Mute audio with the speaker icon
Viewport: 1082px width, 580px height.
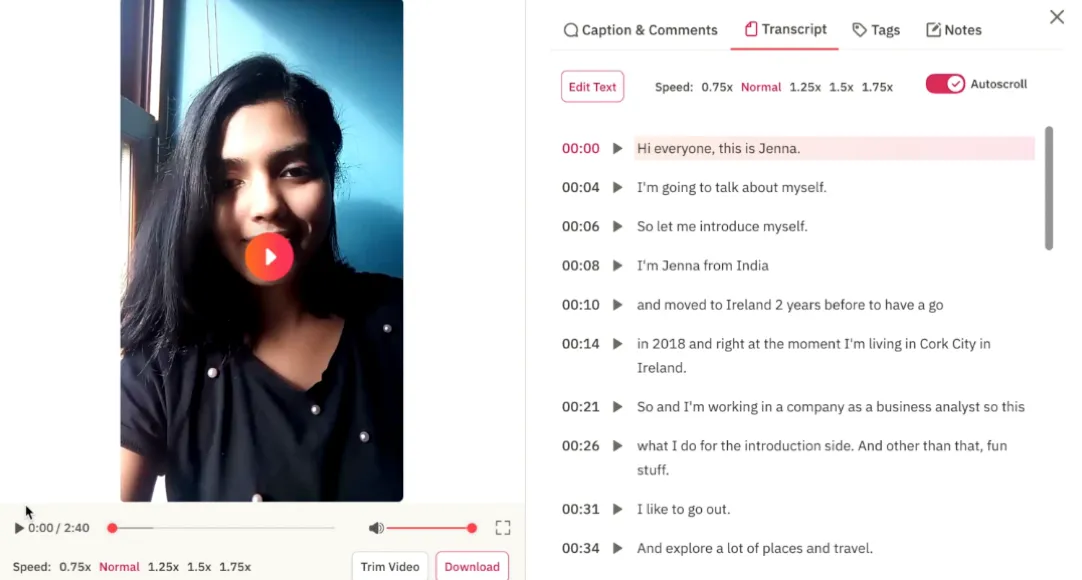coord(375,528)
